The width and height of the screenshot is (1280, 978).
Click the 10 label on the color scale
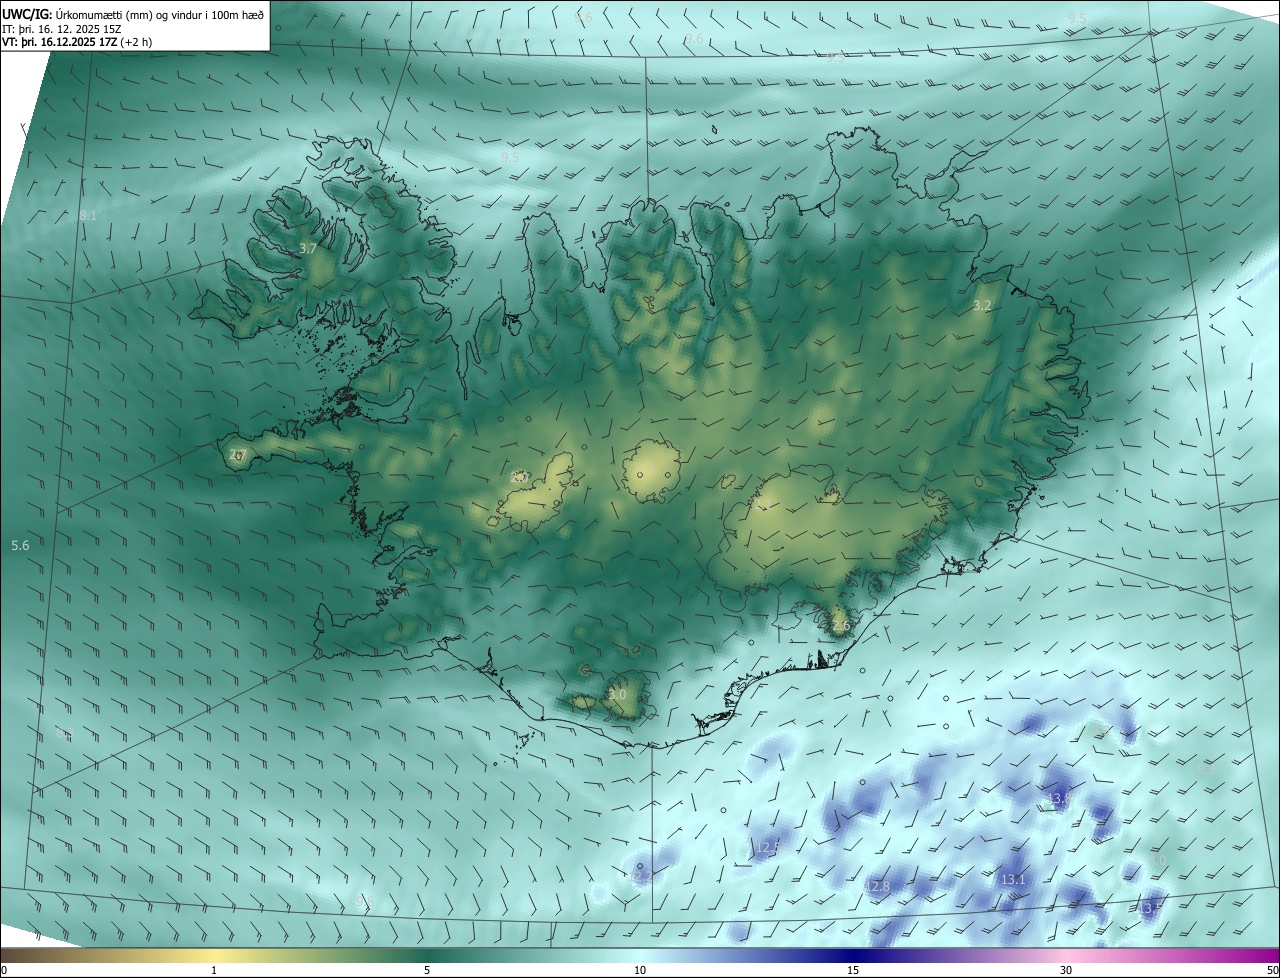pyautogui.click(x=640, y=970)
